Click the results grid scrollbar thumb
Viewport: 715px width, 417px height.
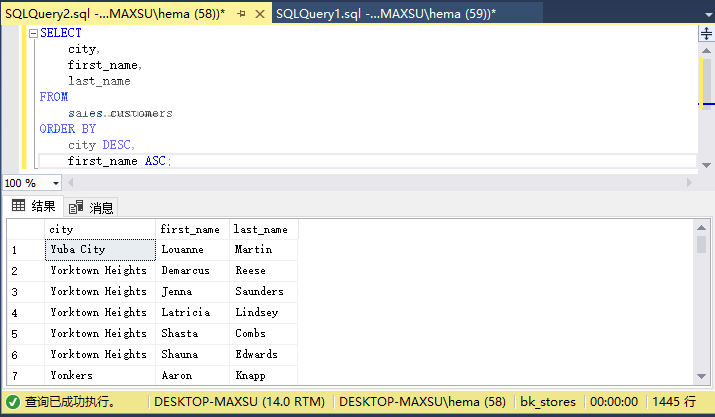pyautogui.click(x=701, y=244)
